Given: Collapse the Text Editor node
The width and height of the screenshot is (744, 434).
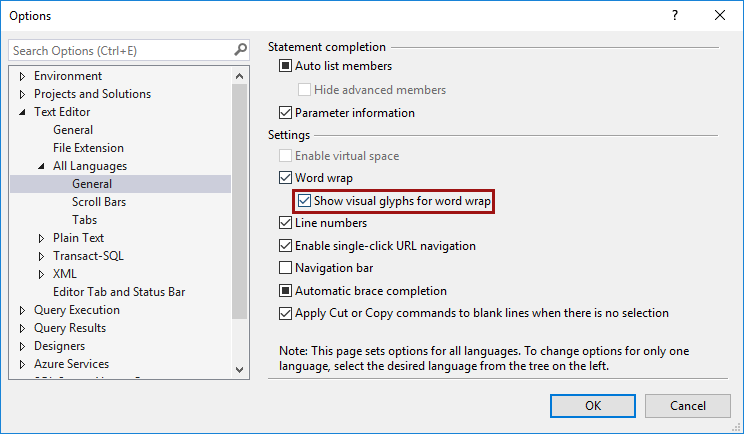Looking at the screenshot, I should point(22,112).
